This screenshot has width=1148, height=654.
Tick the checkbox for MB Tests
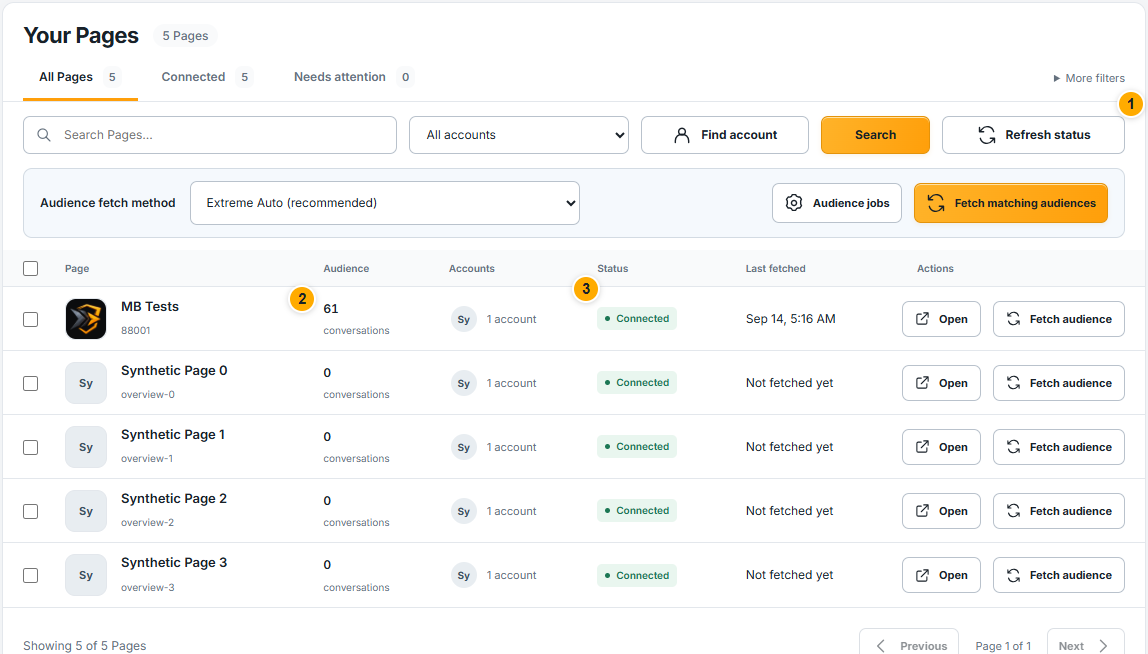31,319
